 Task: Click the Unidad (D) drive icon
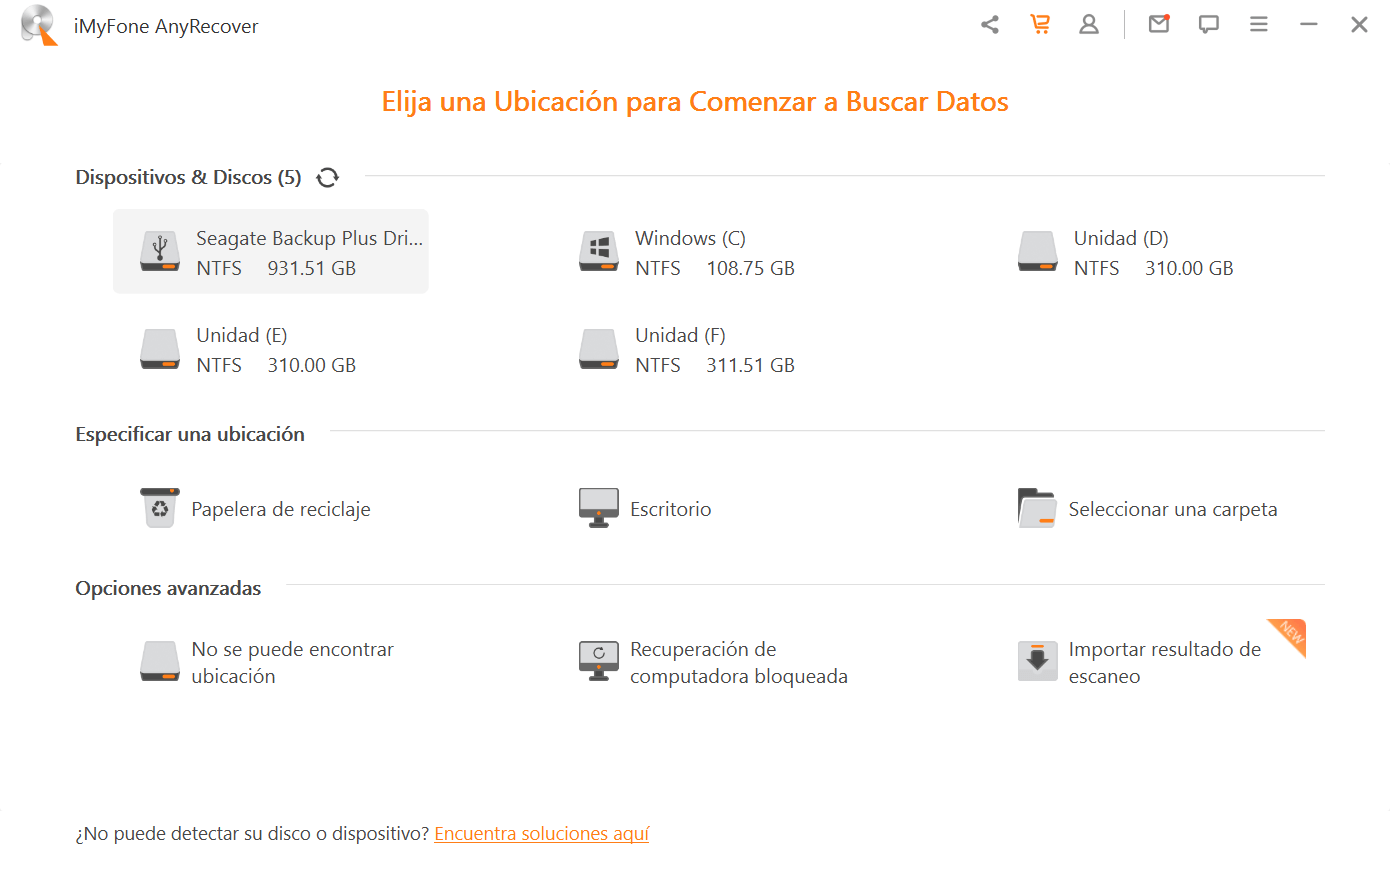(1038, 252)
